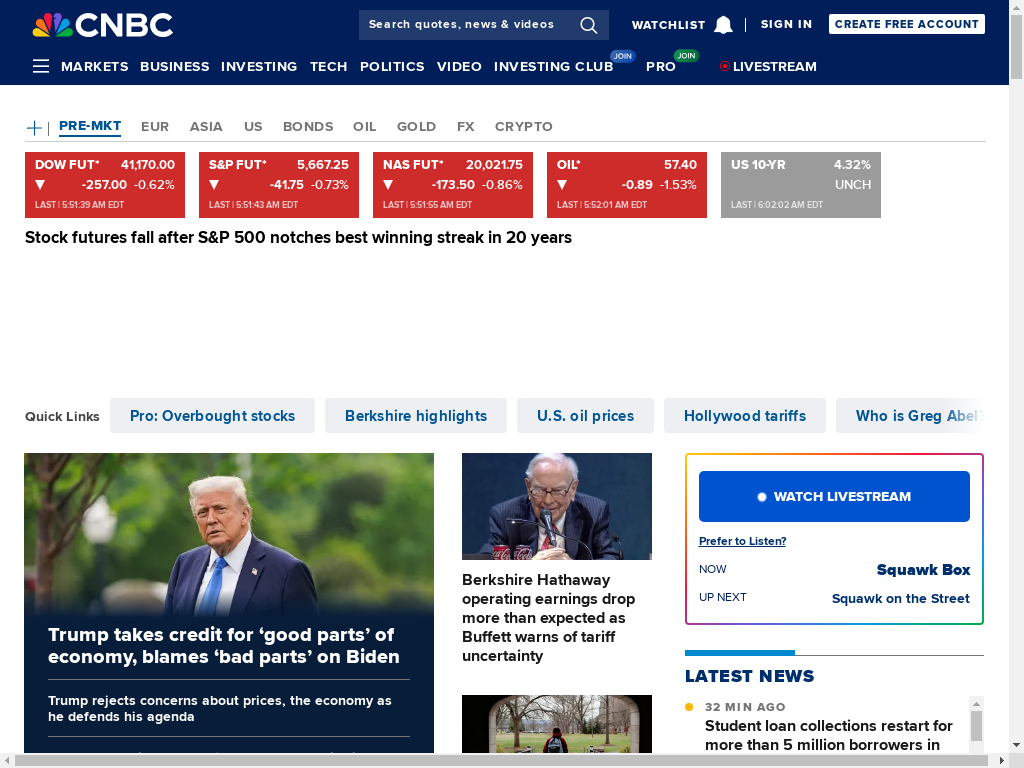Click Berkshire highlights quick link
1024x768 pixels.
coord(416,415)
